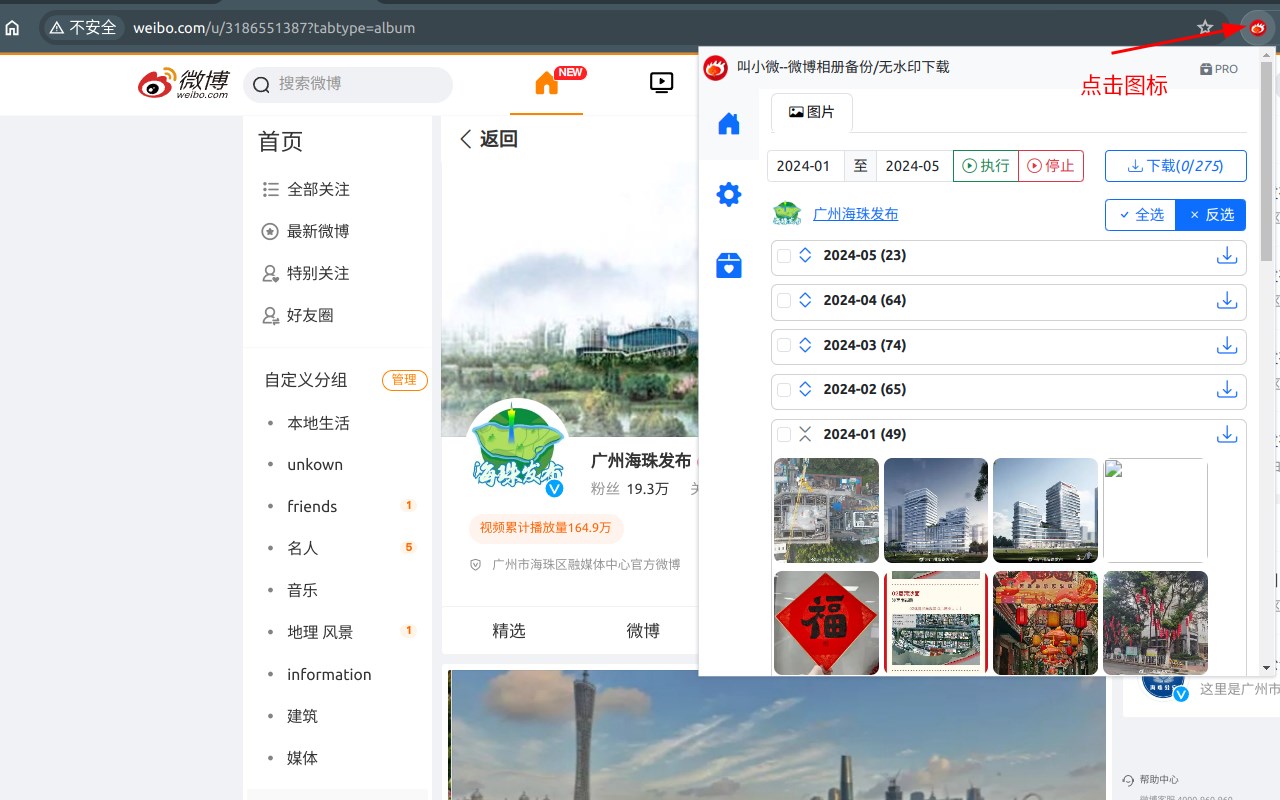Click the address bar URL

[274, 28]
